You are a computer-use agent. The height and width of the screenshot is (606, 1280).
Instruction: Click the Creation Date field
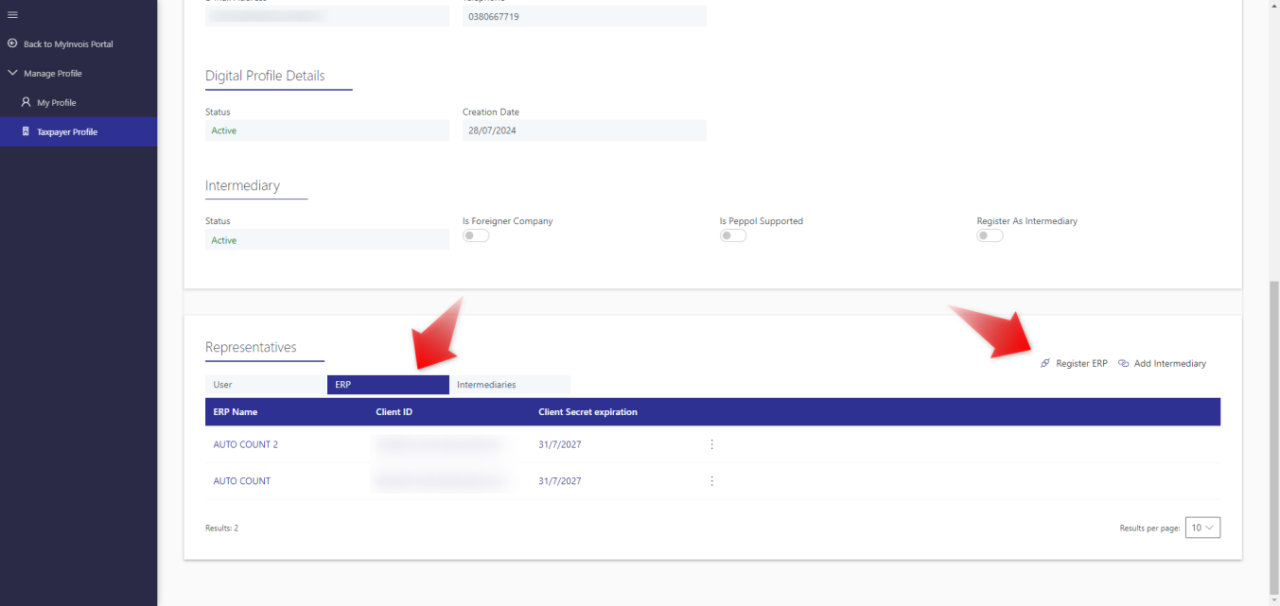tap(584, 130)
